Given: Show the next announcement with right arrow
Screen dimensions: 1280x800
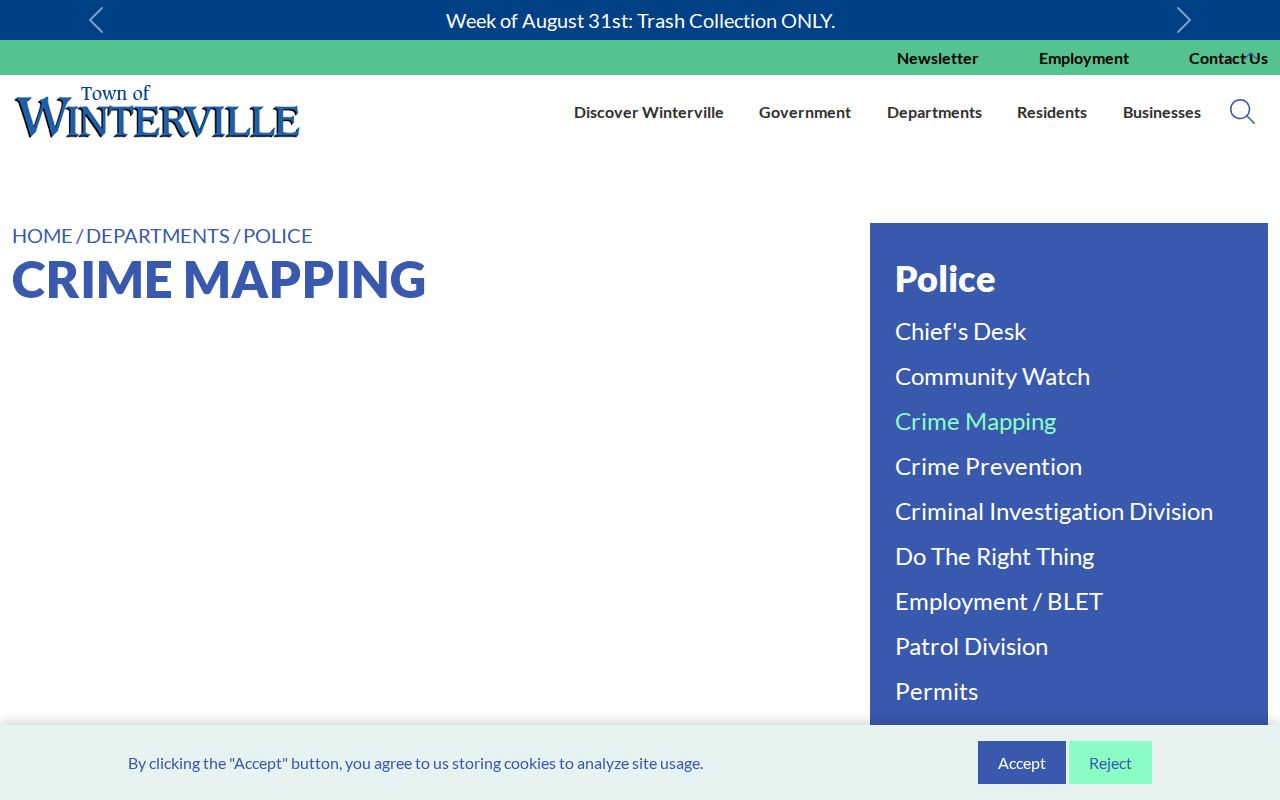Looking at the screenshot, I should [1184, 20].
